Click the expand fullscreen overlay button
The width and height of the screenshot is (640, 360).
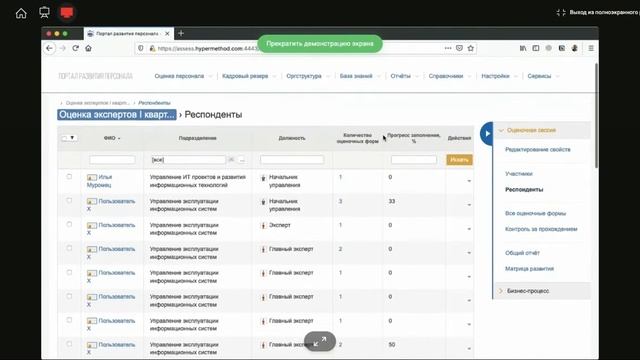(320, 341)
